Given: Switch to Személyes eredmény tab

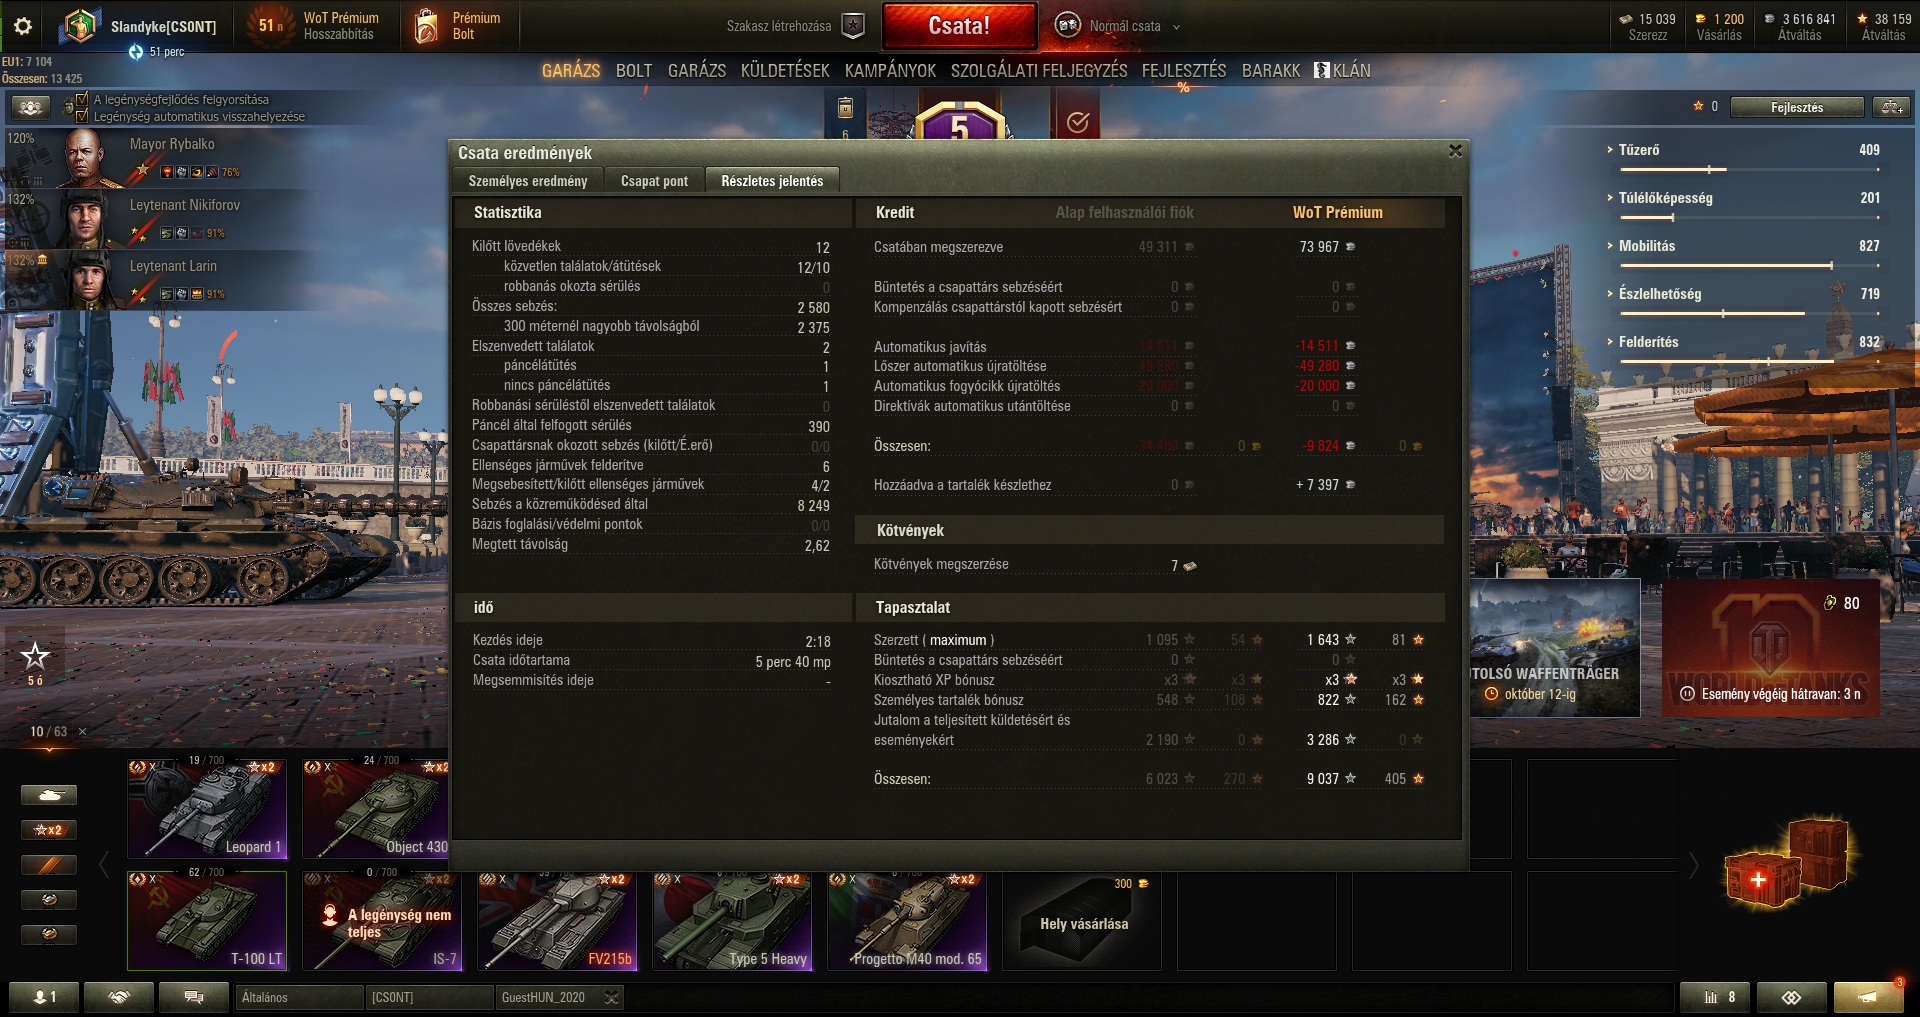Looking at the screenshot, I should (528, 181).
